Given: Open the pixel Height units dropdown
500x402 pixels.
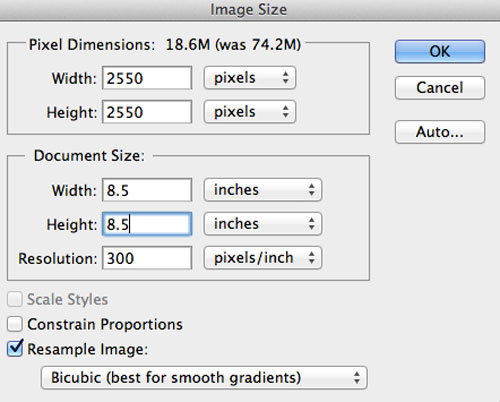Looking at the screenshot, I should (x=250, y=112).
